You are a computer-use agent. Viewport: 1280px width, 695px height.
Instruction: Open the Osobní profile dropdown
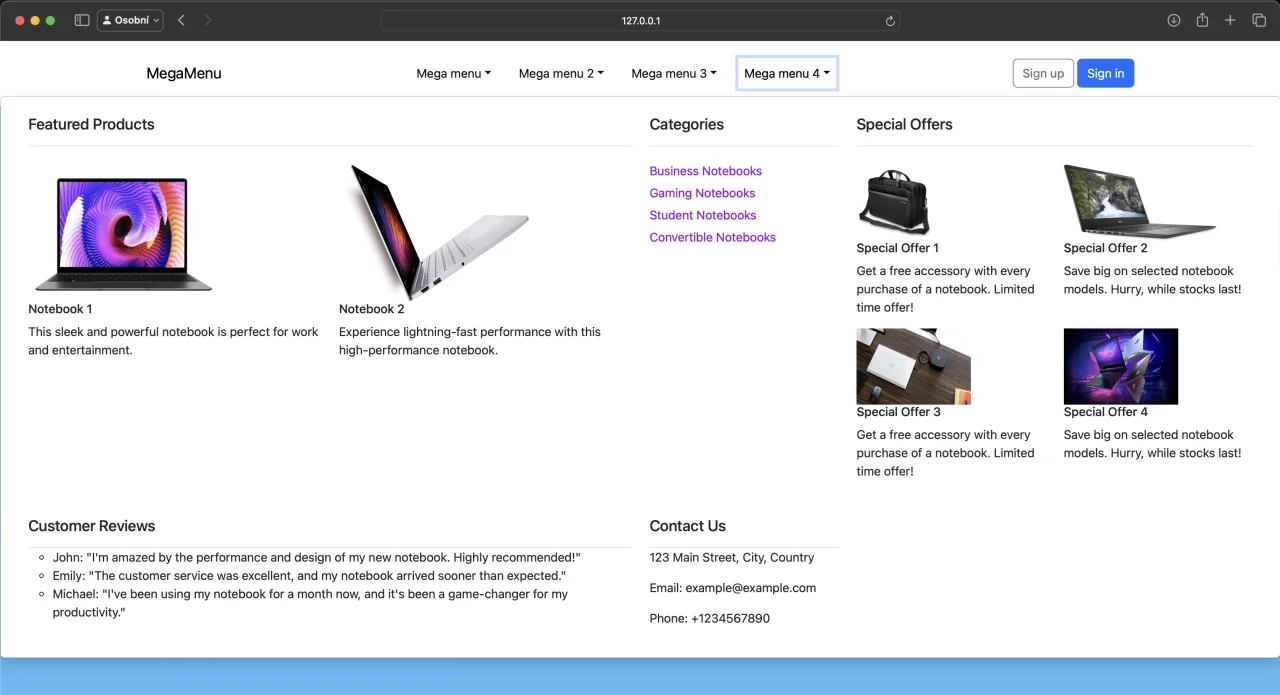pyautogui.click(x=130, y=20)
